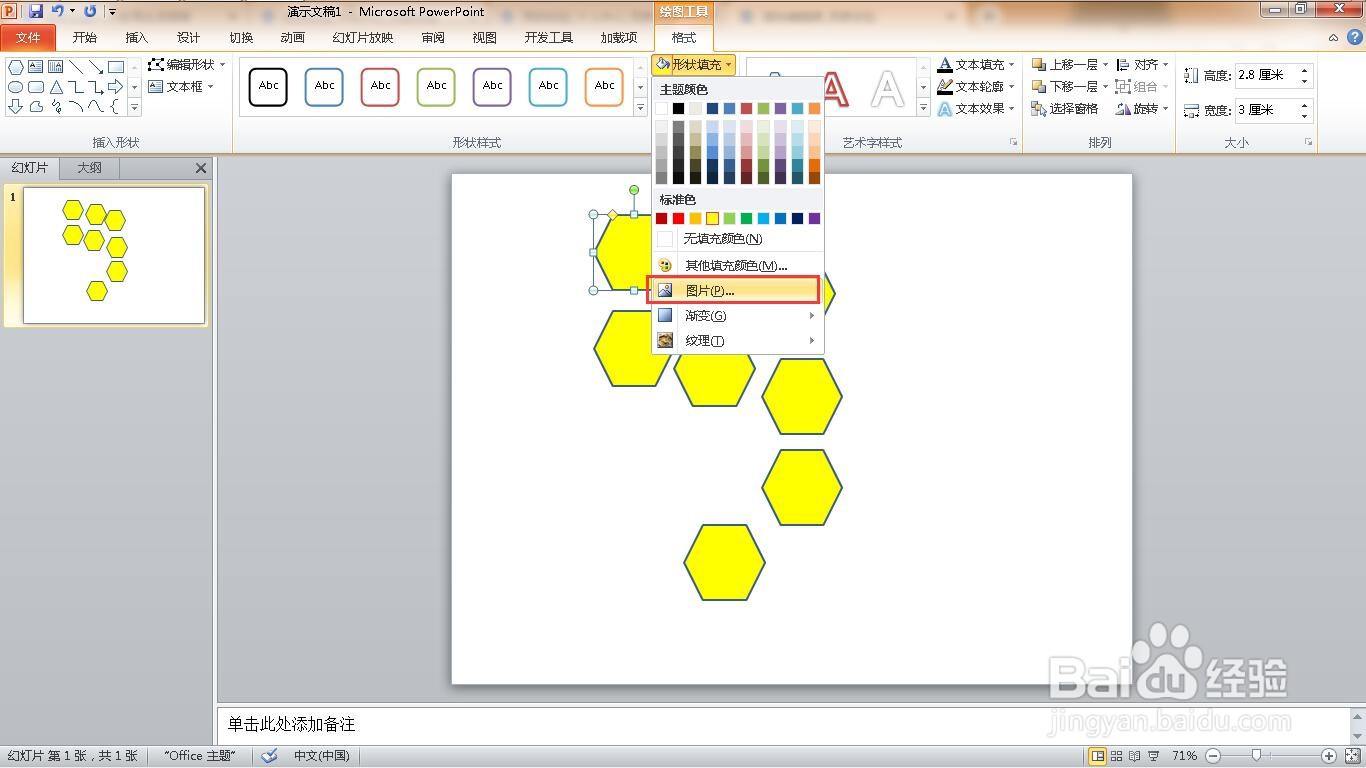
Task: Click the spell check icon in status bar
Action: pos(269,756)
